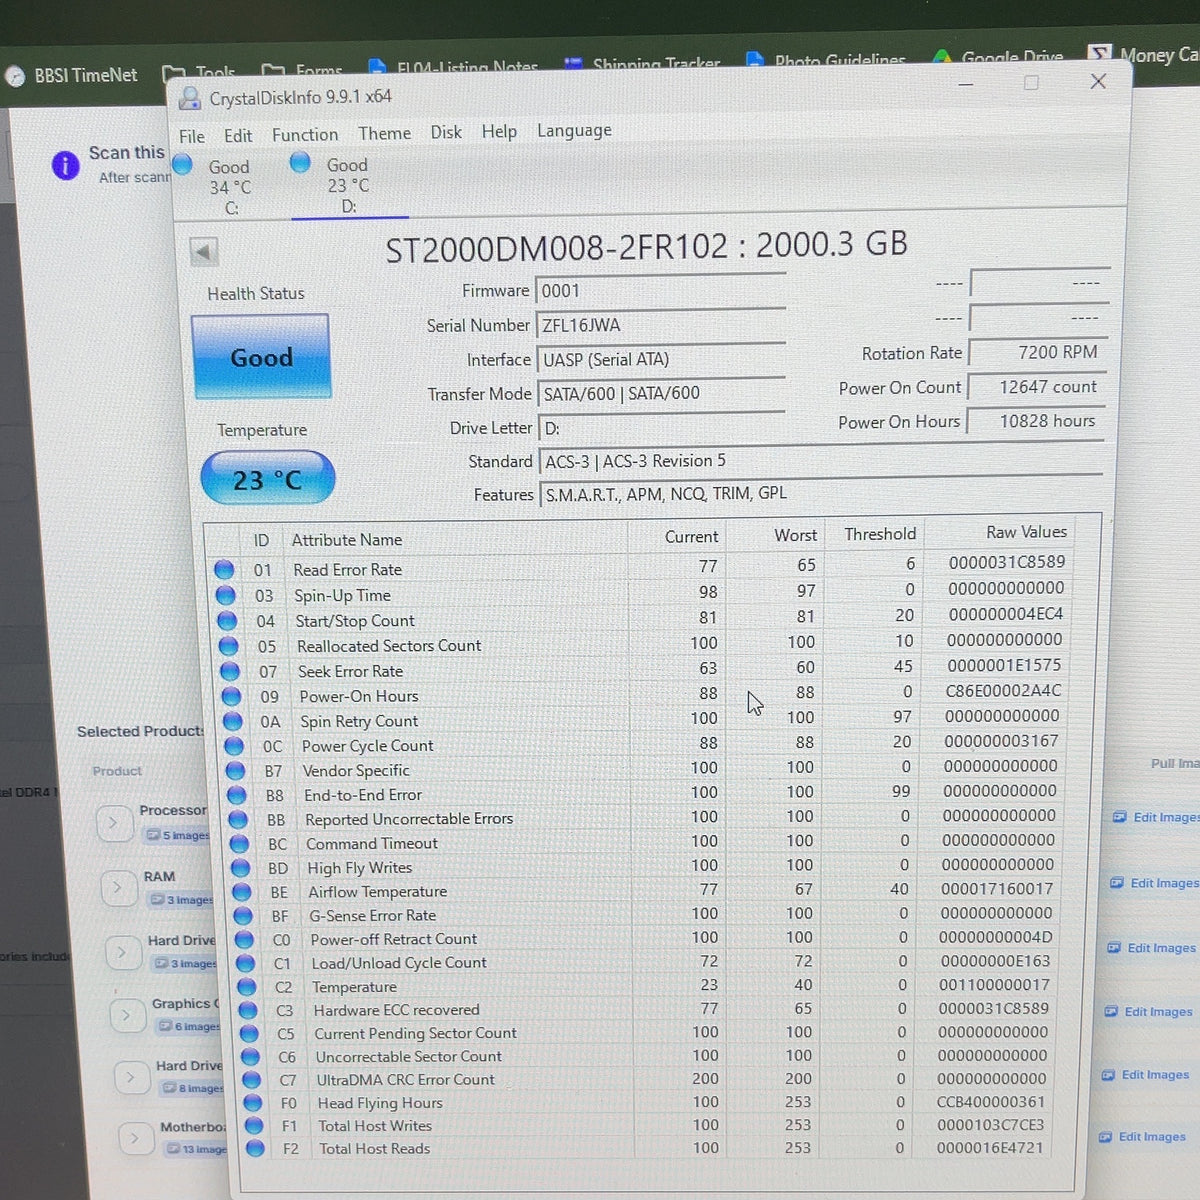1200x1200 pixels.
Task: Click the status icon for Hardware ECC recovered
Action: pyautogui.click(x=247, y=1010)
